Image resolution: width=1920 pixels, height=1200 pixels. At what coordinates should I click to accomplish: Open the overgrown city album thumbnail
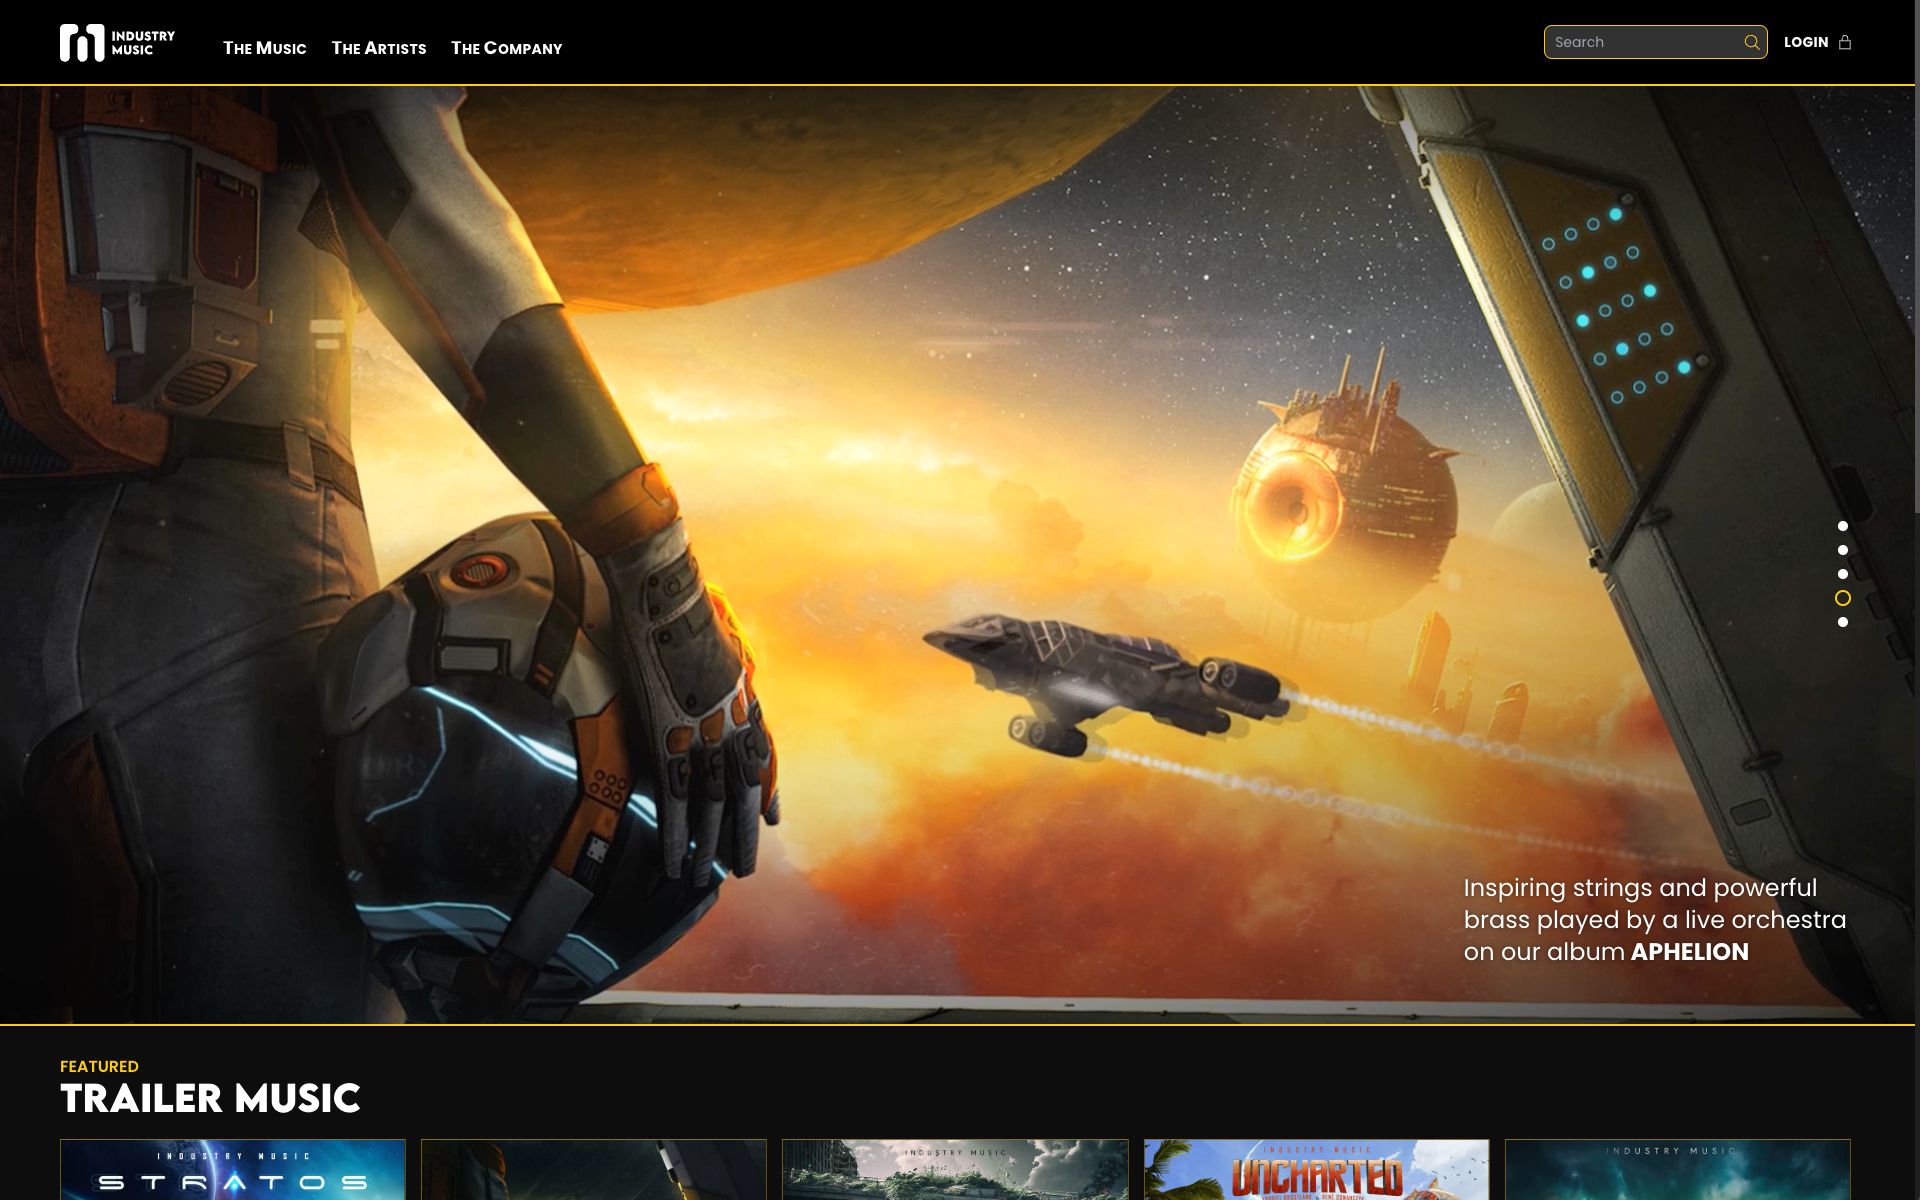click(955, 1169)
